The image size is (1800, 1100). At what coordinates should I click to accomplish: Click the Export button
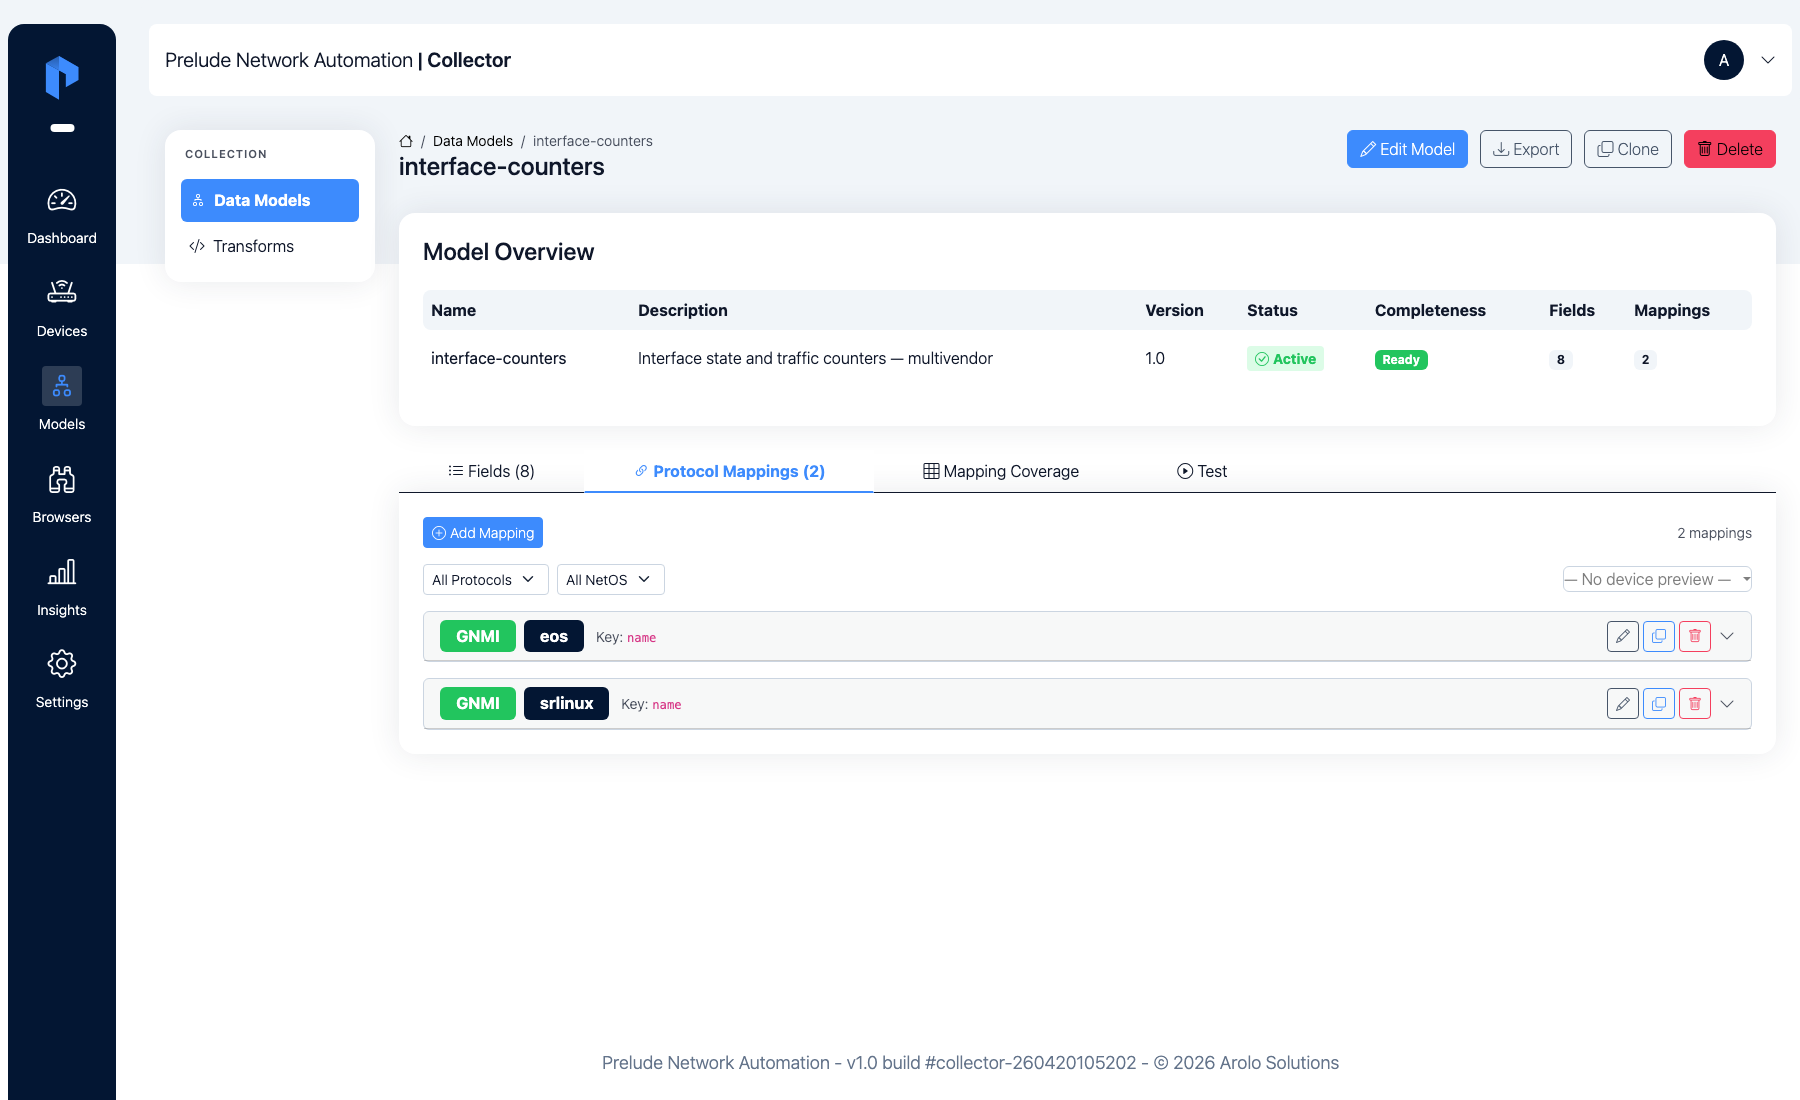(1526, 149)
